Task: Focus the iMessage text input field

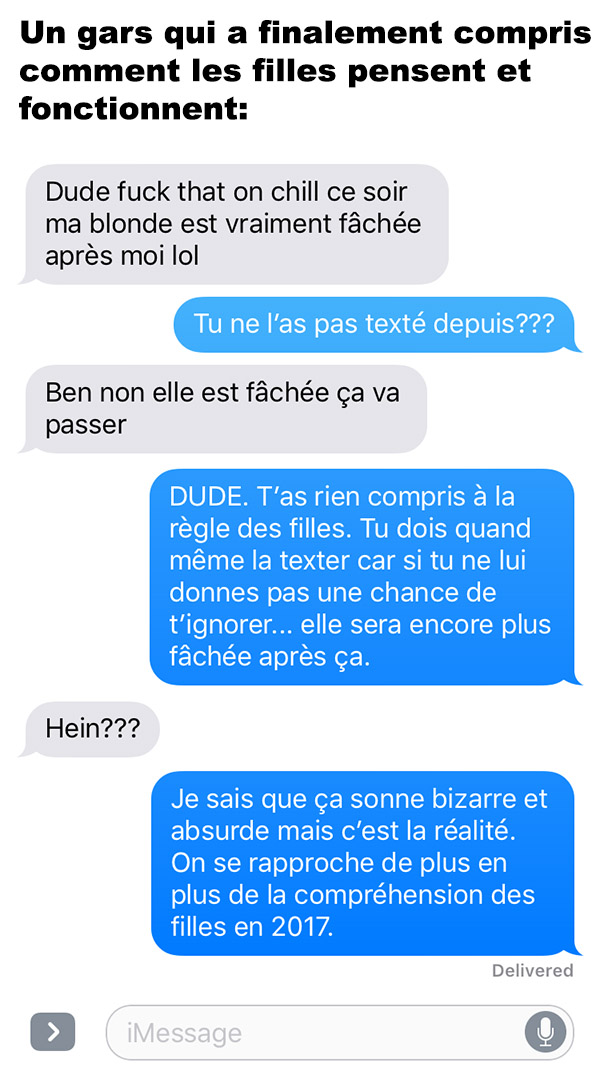Action: [339, 1032]
